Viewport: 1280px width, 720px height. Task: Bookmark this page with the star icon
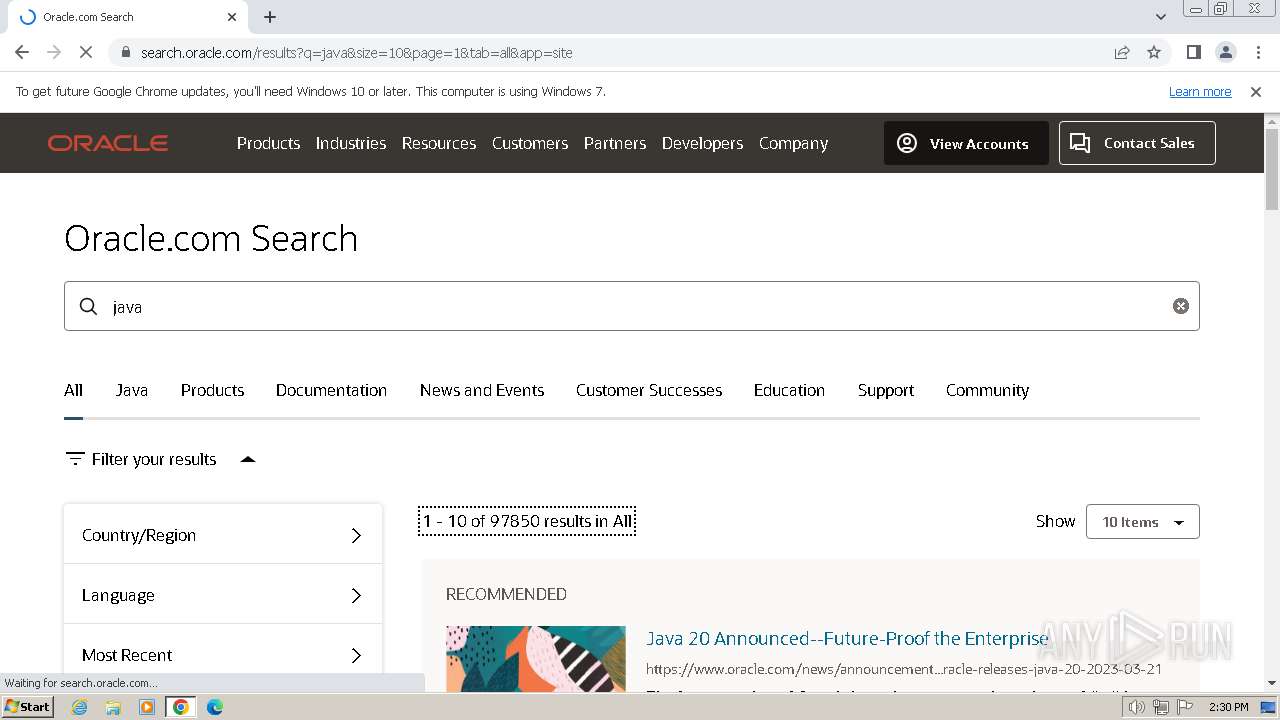pyautogui.click(x=1154, y=52)
